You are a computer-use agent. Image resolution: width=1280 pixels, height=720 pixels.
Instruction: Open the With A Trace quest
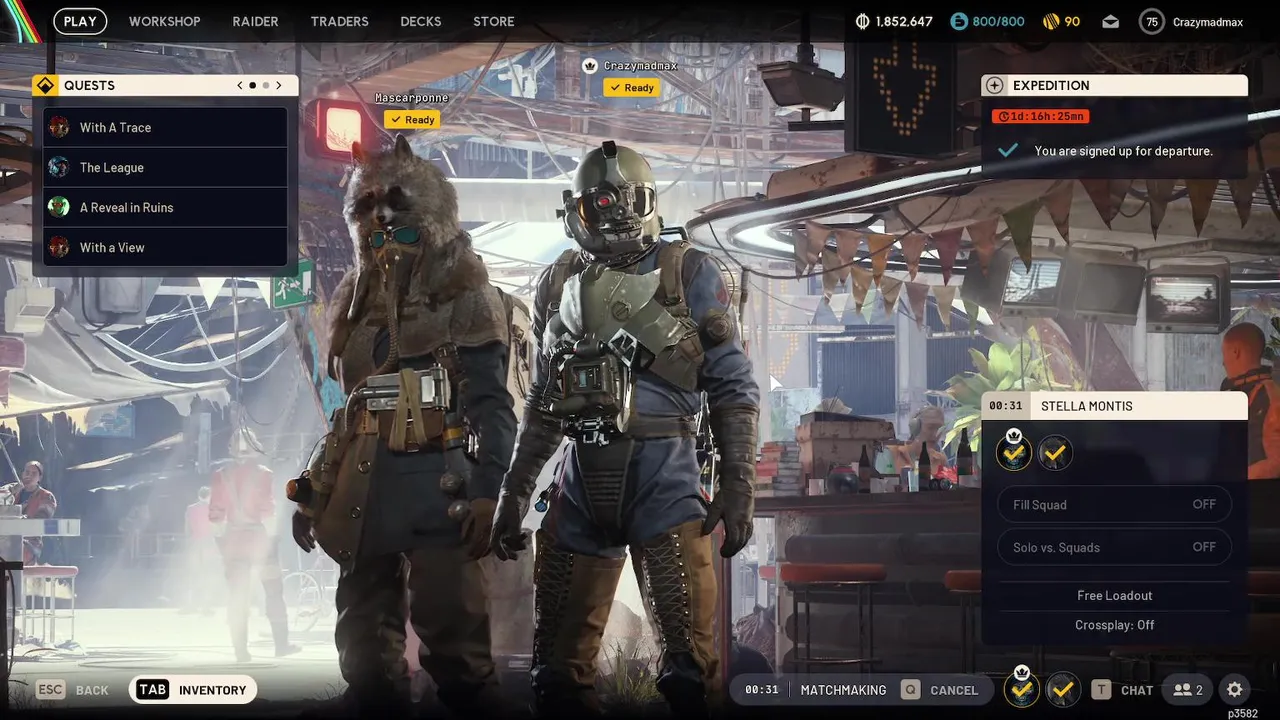pos(165,127)
